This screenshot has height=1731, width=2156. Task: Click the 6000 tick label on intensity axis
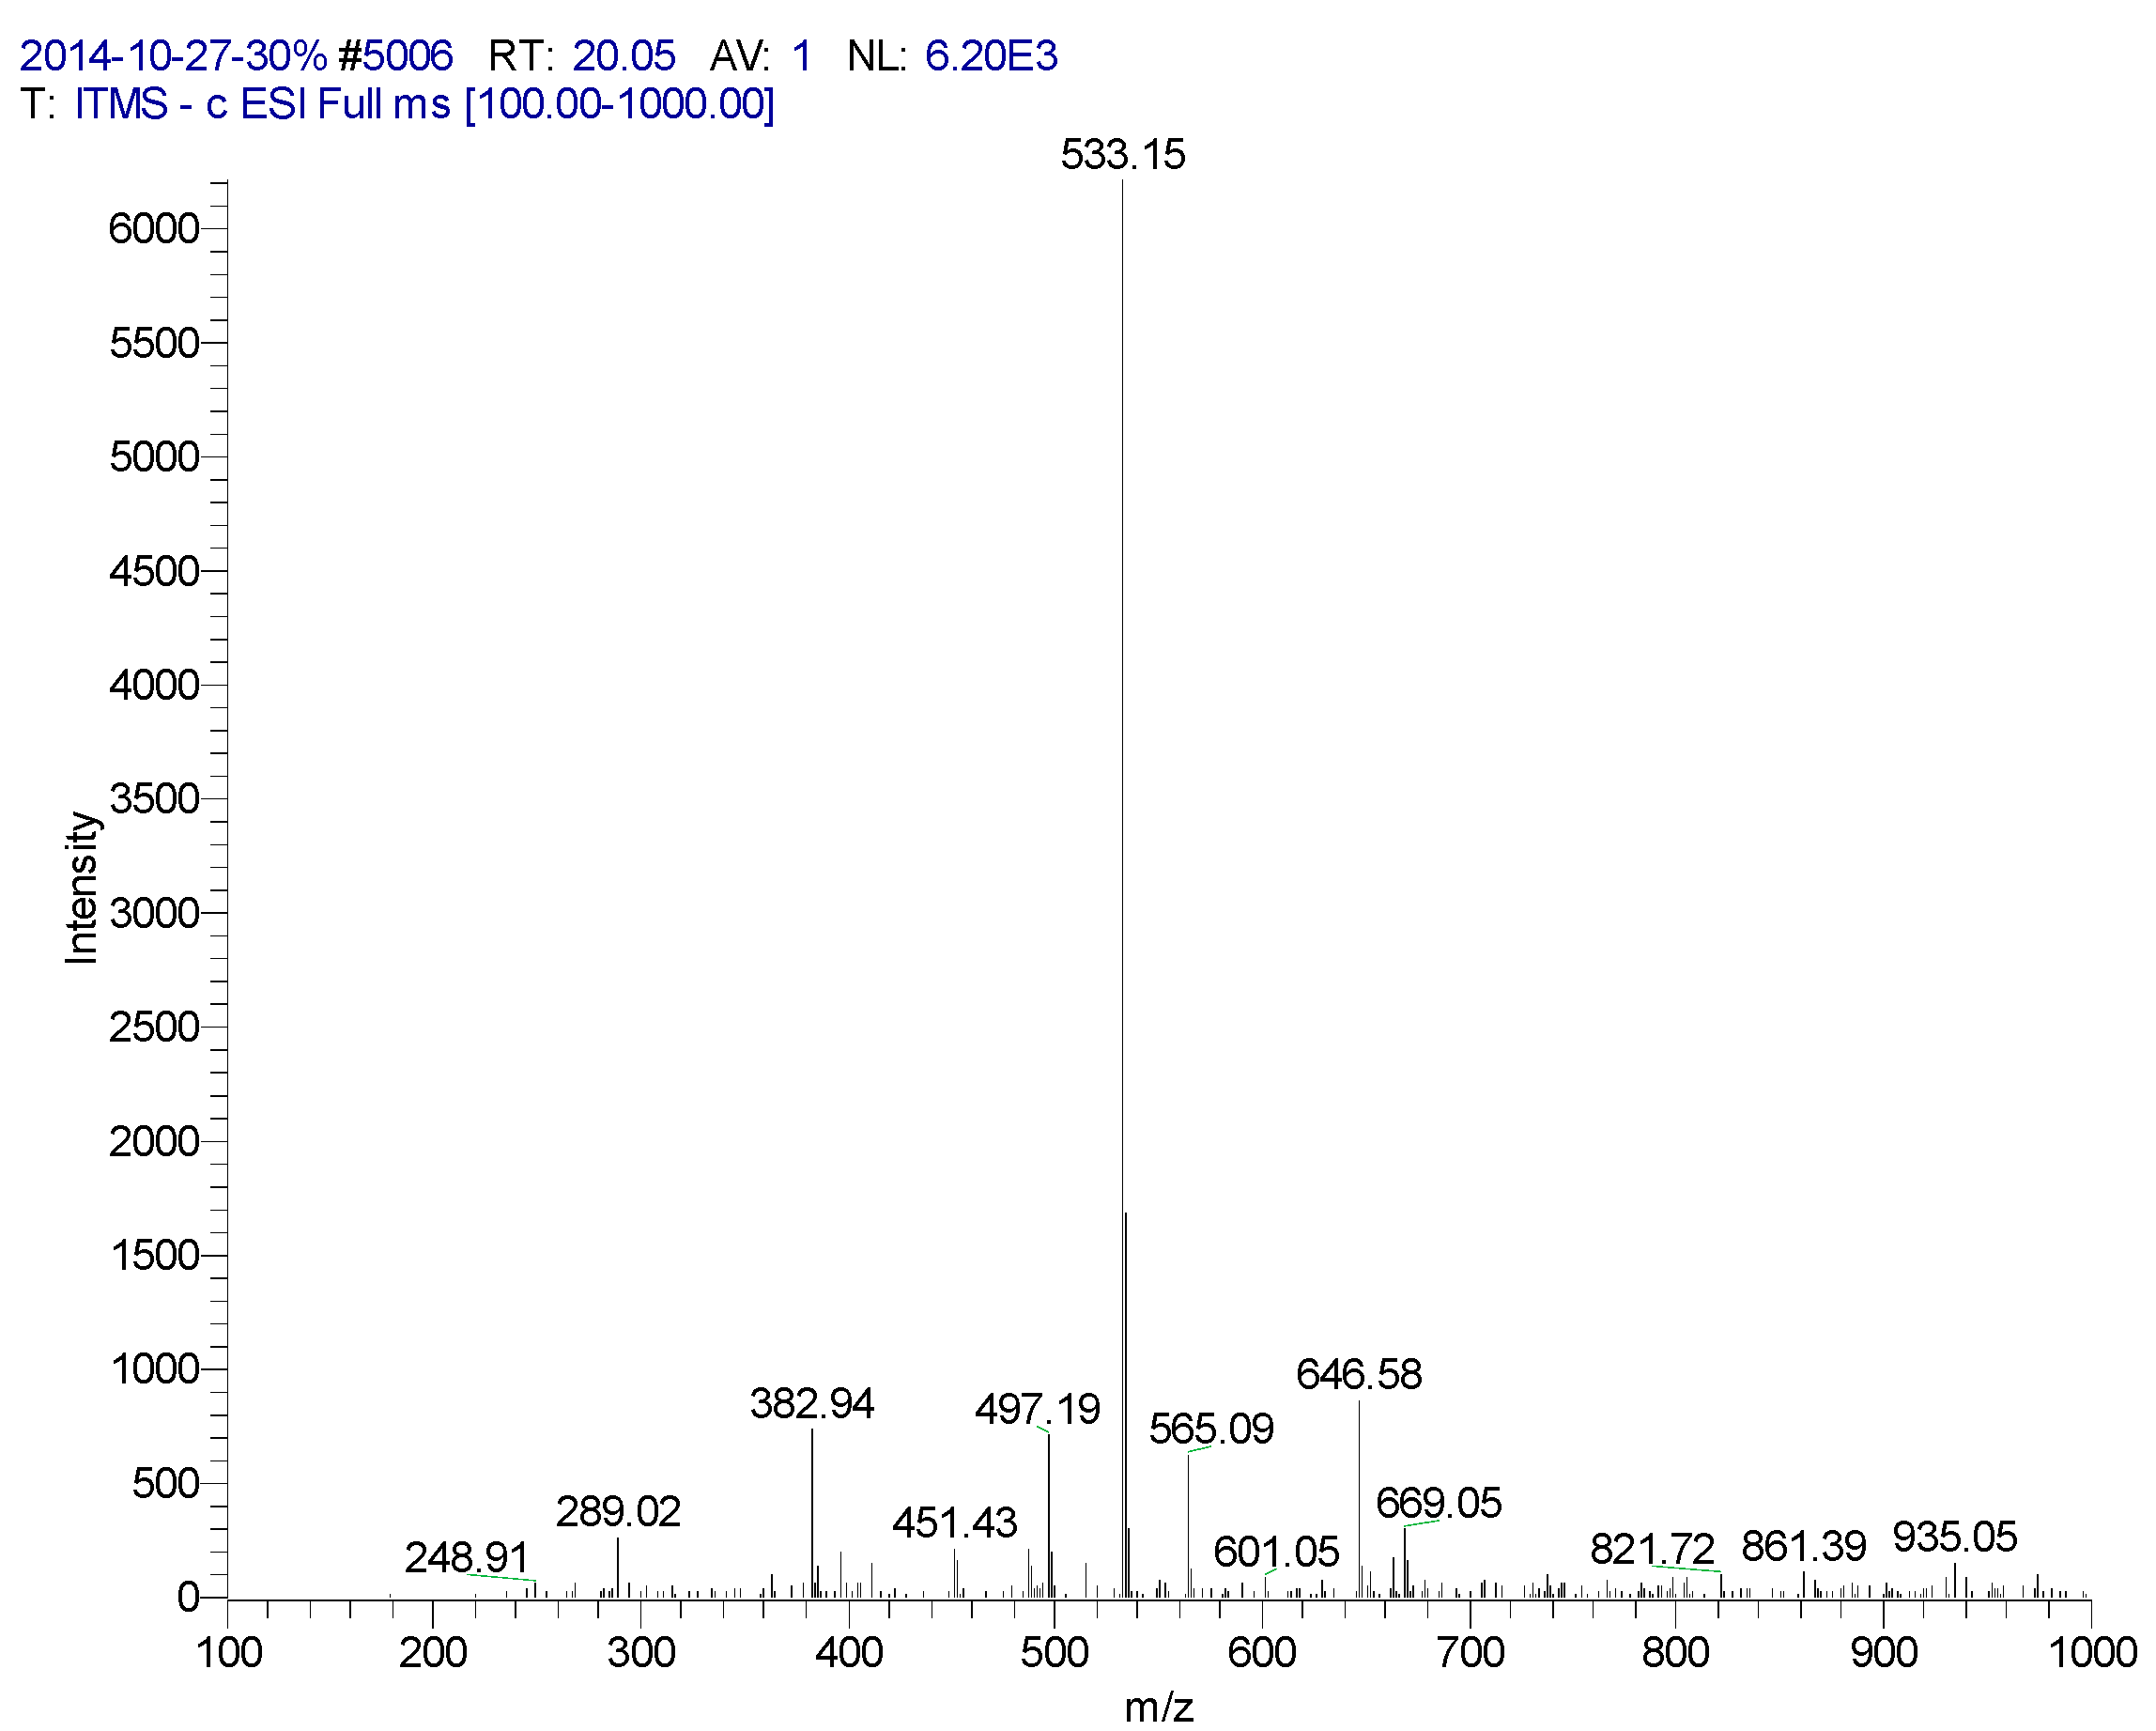(154, 229)
